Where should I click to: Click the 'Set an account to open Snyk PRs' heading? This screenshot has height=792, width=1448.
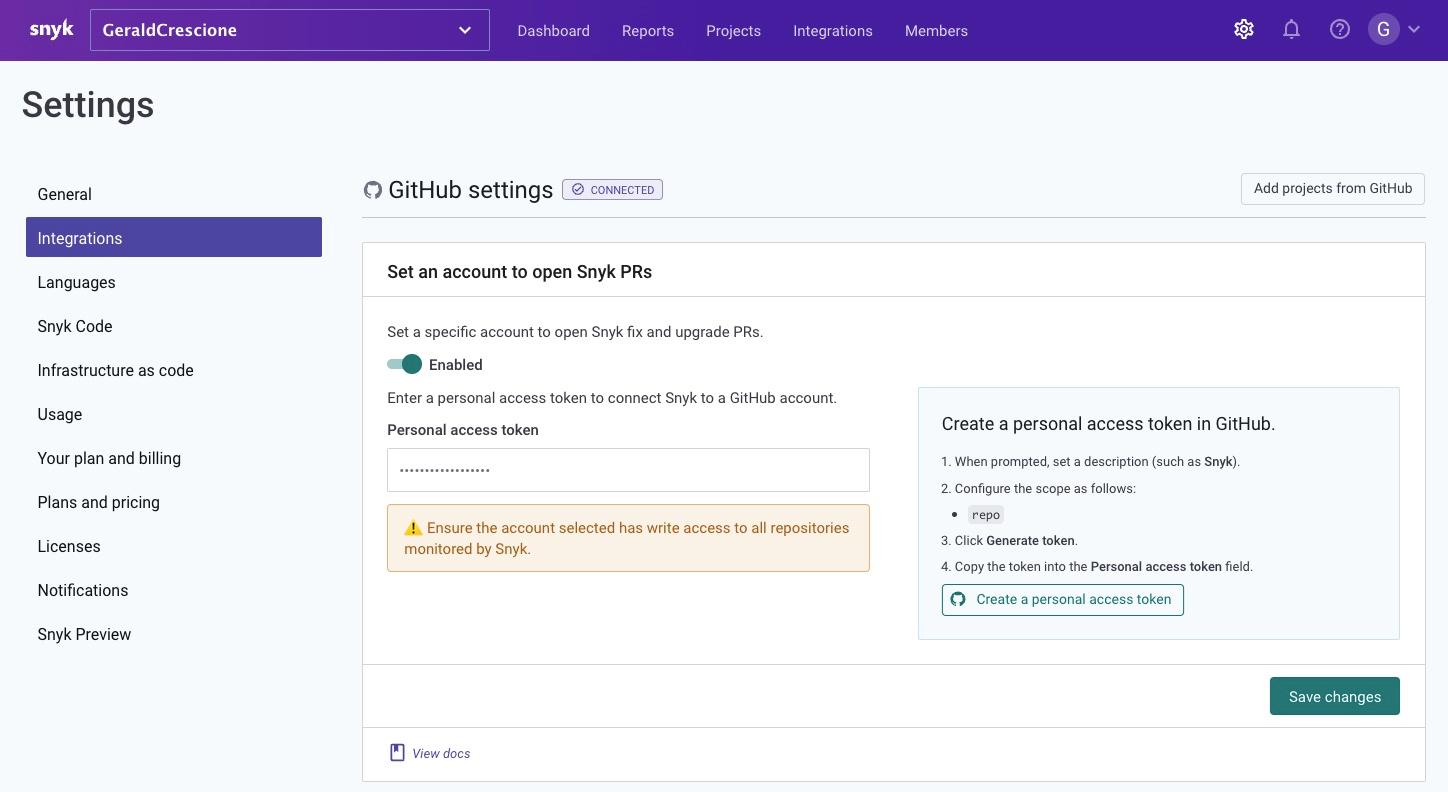pyautogui.click(x=520, y=271)
